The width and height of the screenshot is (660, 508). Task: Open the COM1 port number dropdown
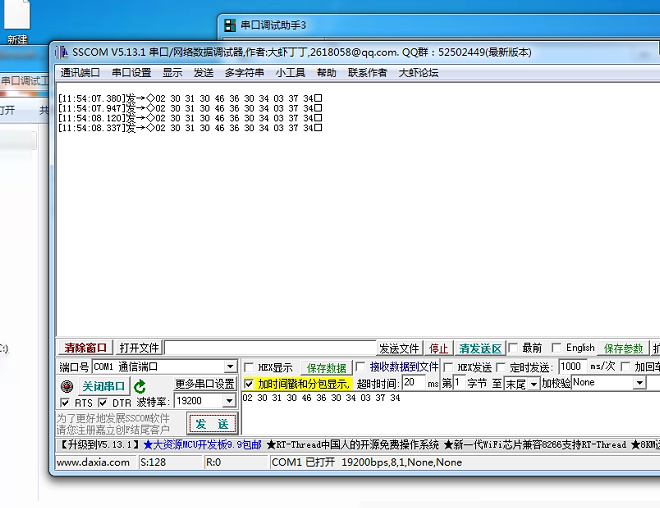230,367
